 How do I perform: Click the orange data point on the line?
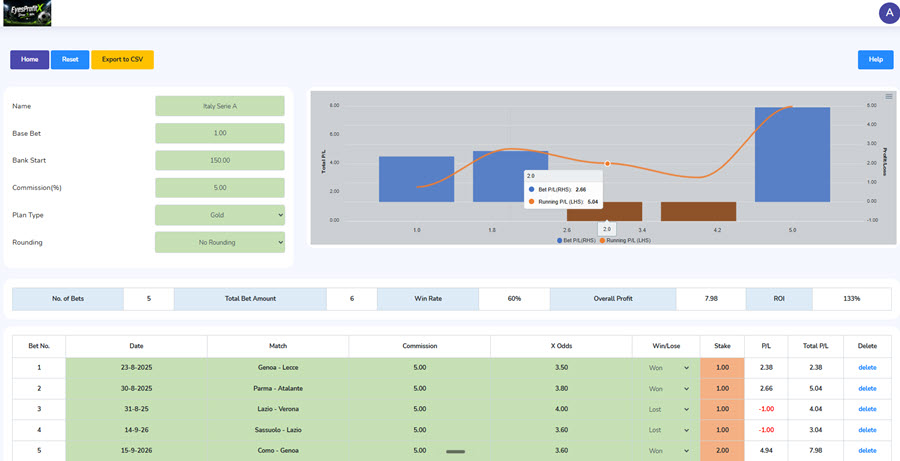(607, 164)
